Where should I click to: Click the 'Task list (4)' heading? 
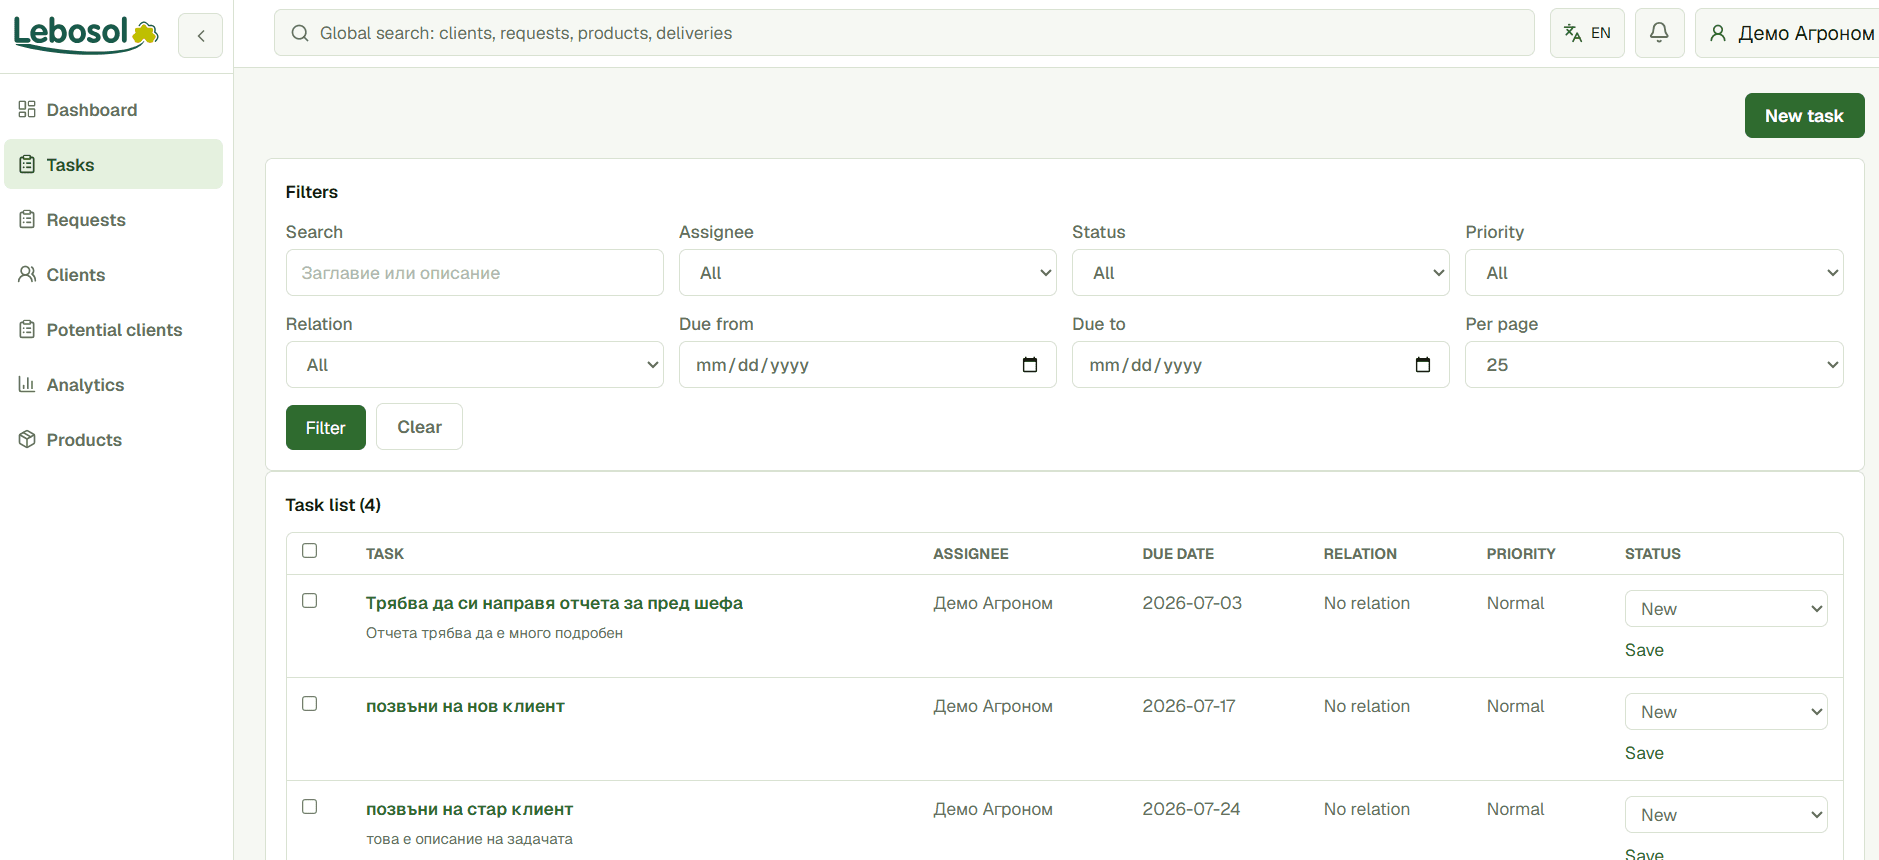click(x=333, y=505)
